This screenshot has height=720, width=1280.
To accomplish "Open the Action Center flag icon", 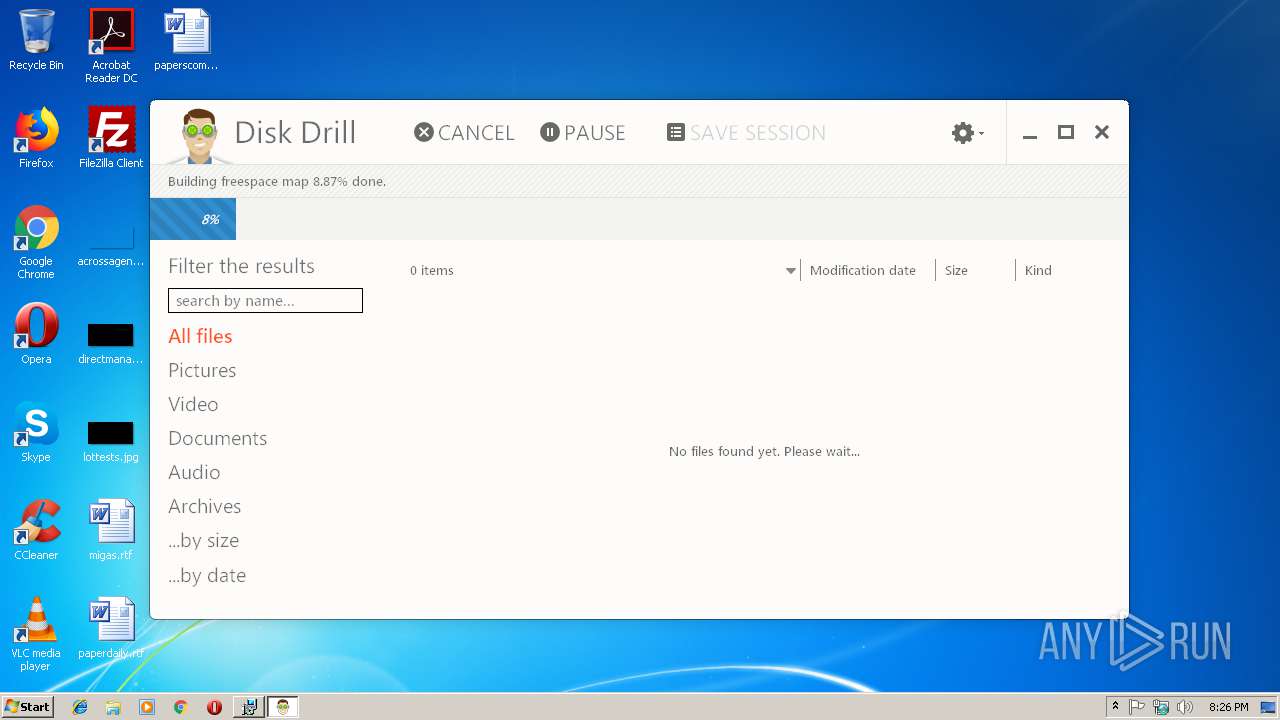I will click(x=1137, y=707).
